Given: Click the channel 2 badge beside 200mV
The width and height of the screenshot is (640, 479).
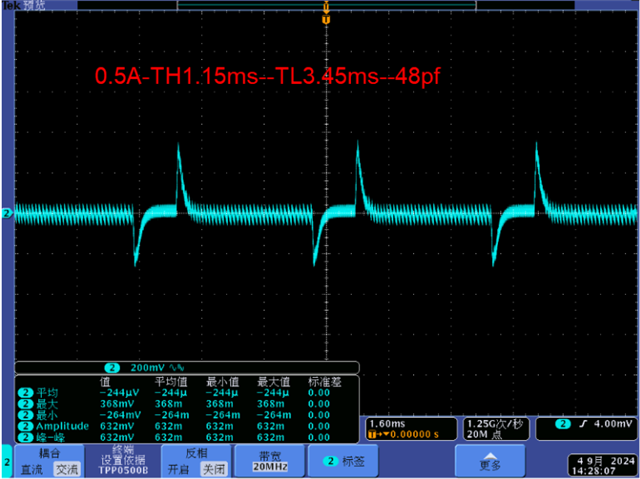Looking at the screenshot, I should 112,368.
